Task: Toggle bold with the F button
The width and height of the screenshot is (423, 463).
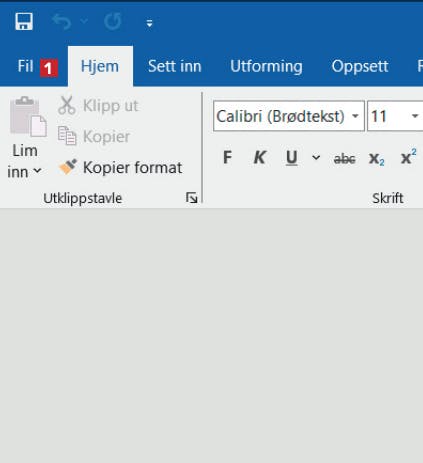Action: pos(227,158)
